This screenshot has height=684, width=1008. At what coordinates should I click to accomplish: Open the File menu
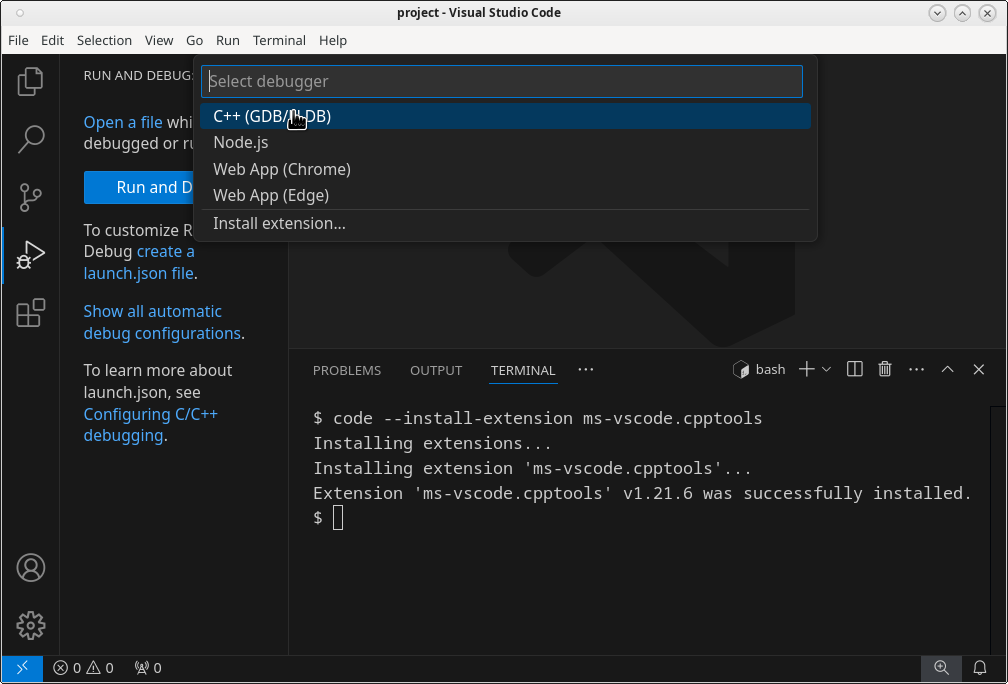18,40
